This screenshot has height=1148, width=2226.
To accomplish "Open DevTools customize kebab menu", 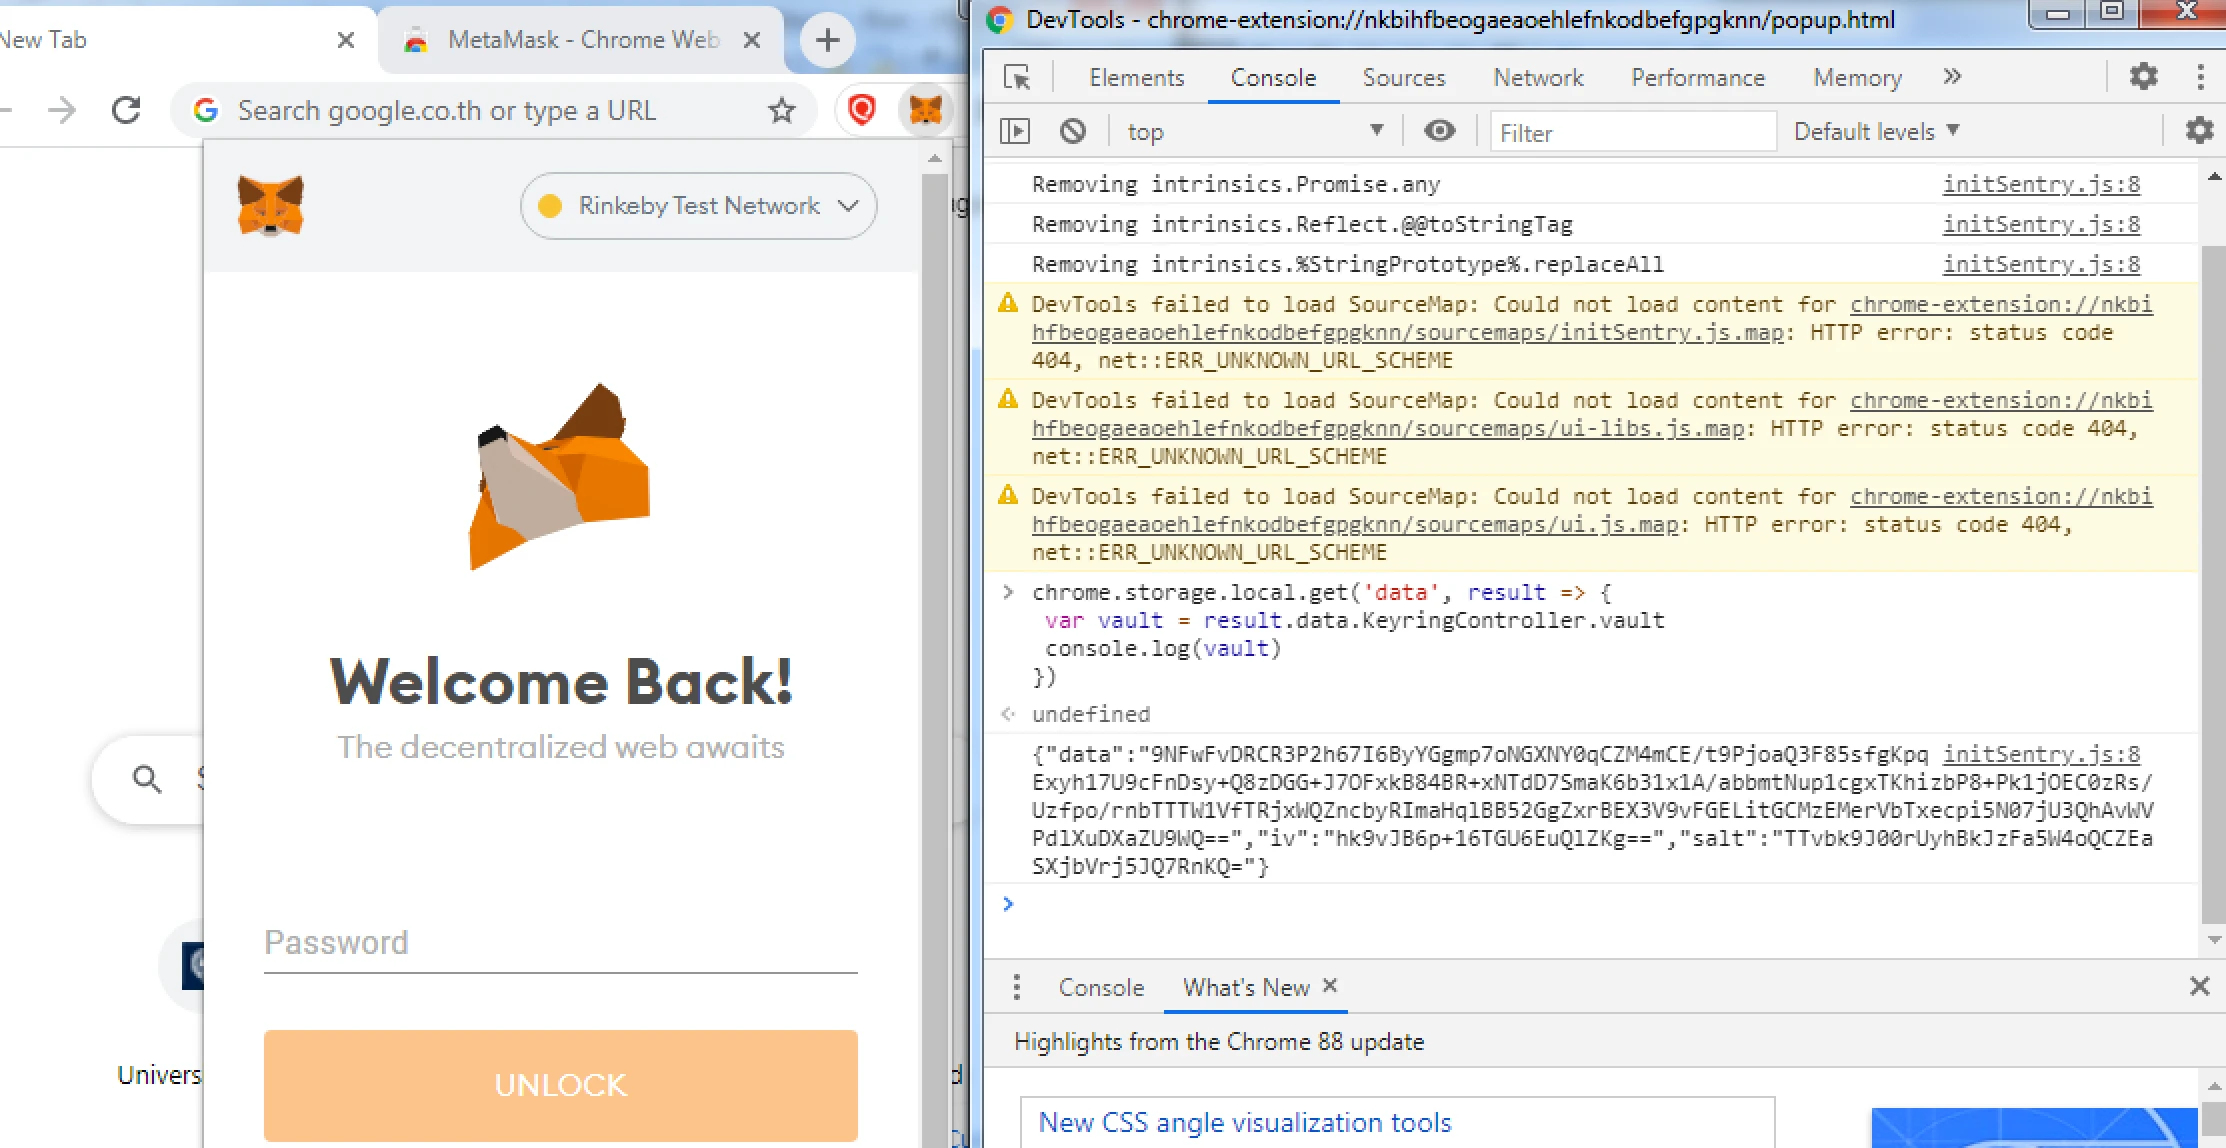I will pos(2200,77).
